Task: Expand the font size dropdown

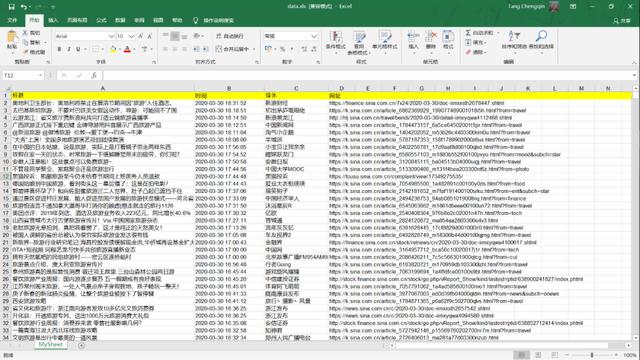Action: (x=131, y=36)
